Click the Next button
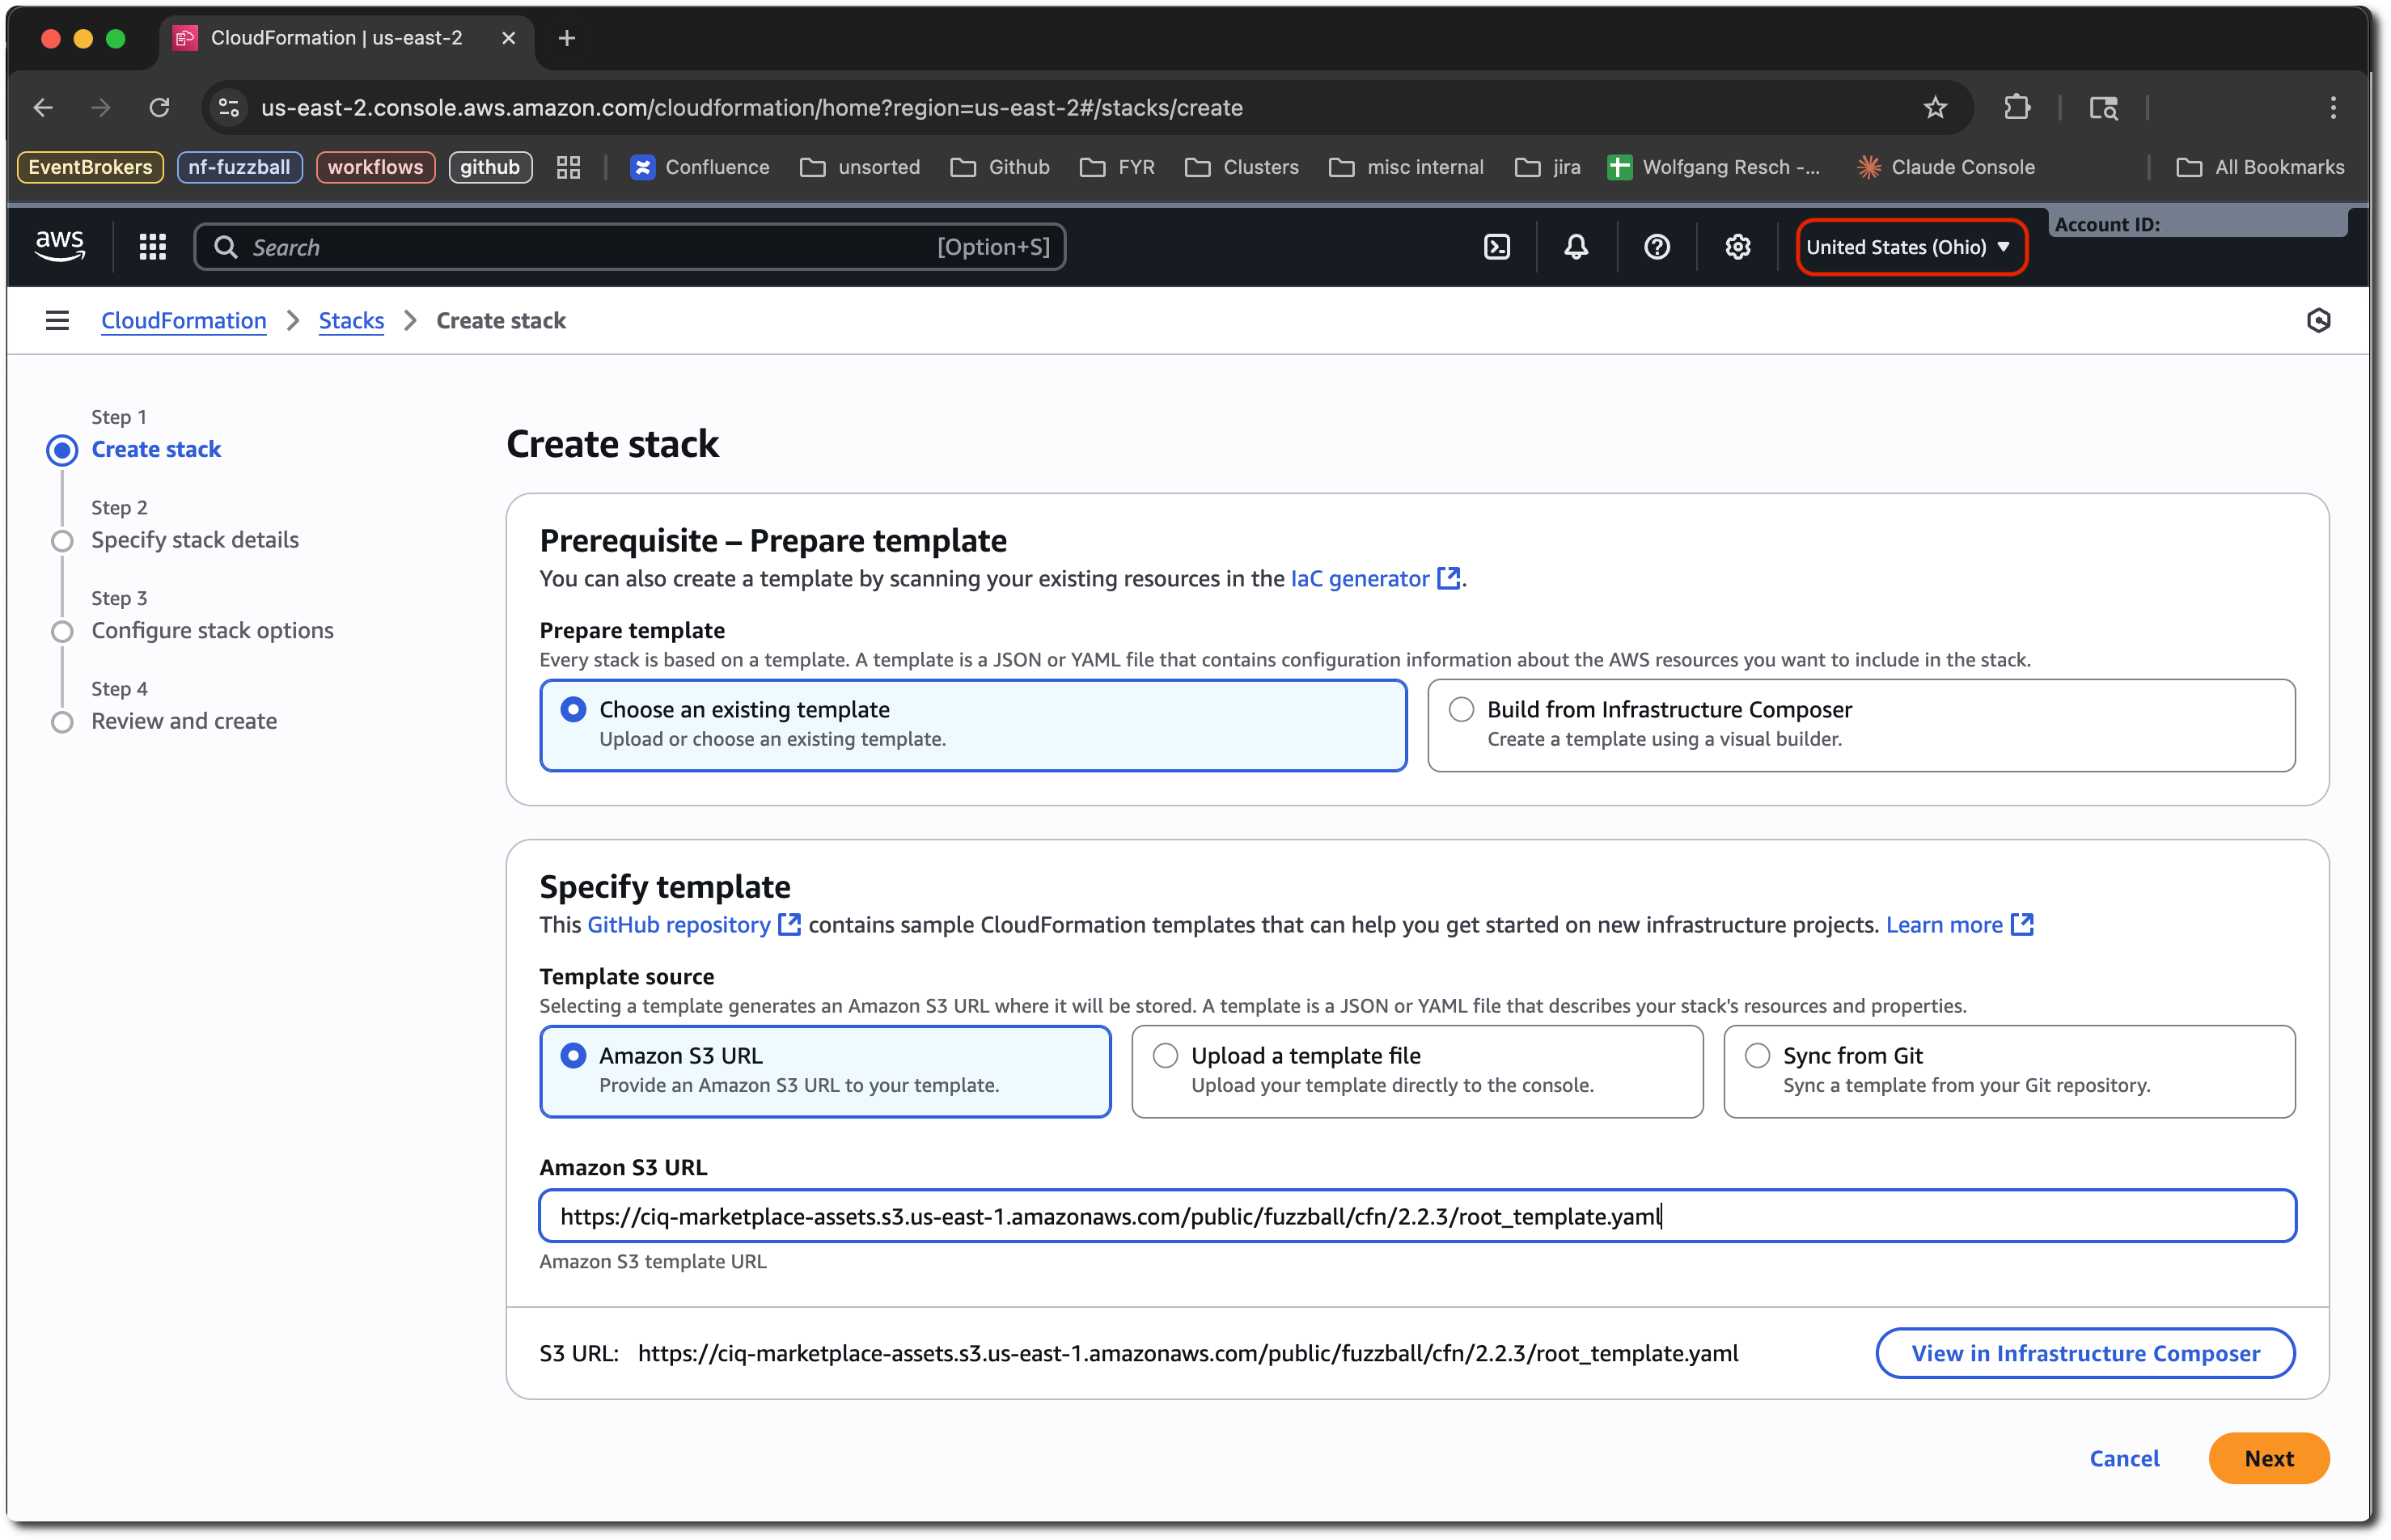 click(x=2268, y=1458)
